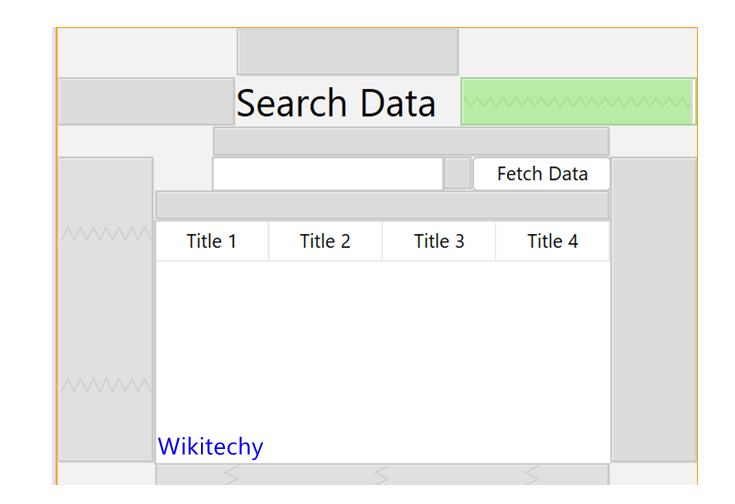The width and height of the screenshot is (735, 504).
Task: Click the gray box left of Search Data heading
Action: tap(146, 102)
